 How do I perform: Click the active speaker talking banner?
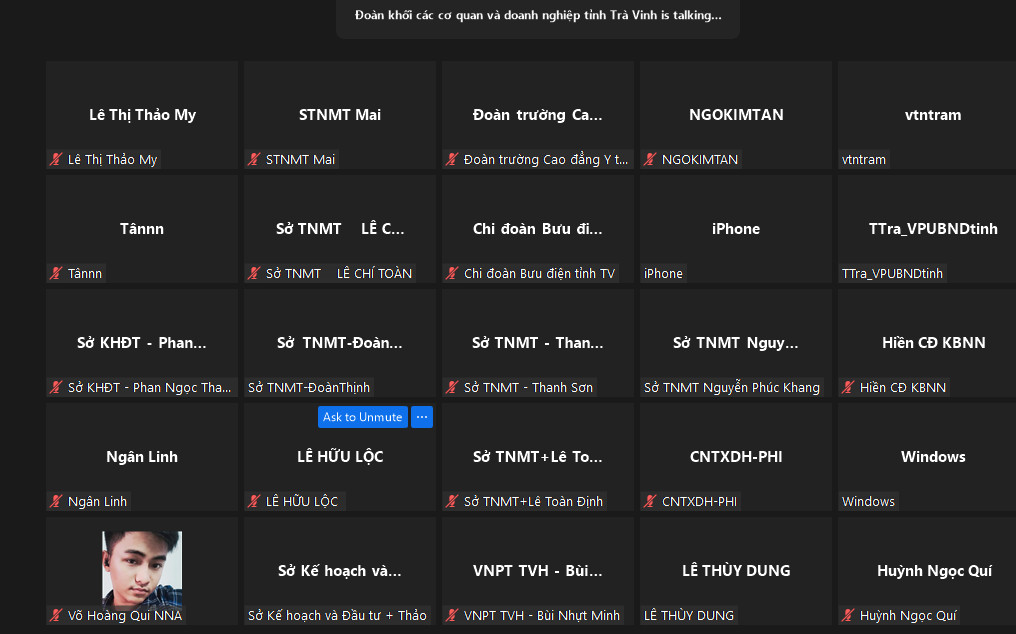(538, 16)
